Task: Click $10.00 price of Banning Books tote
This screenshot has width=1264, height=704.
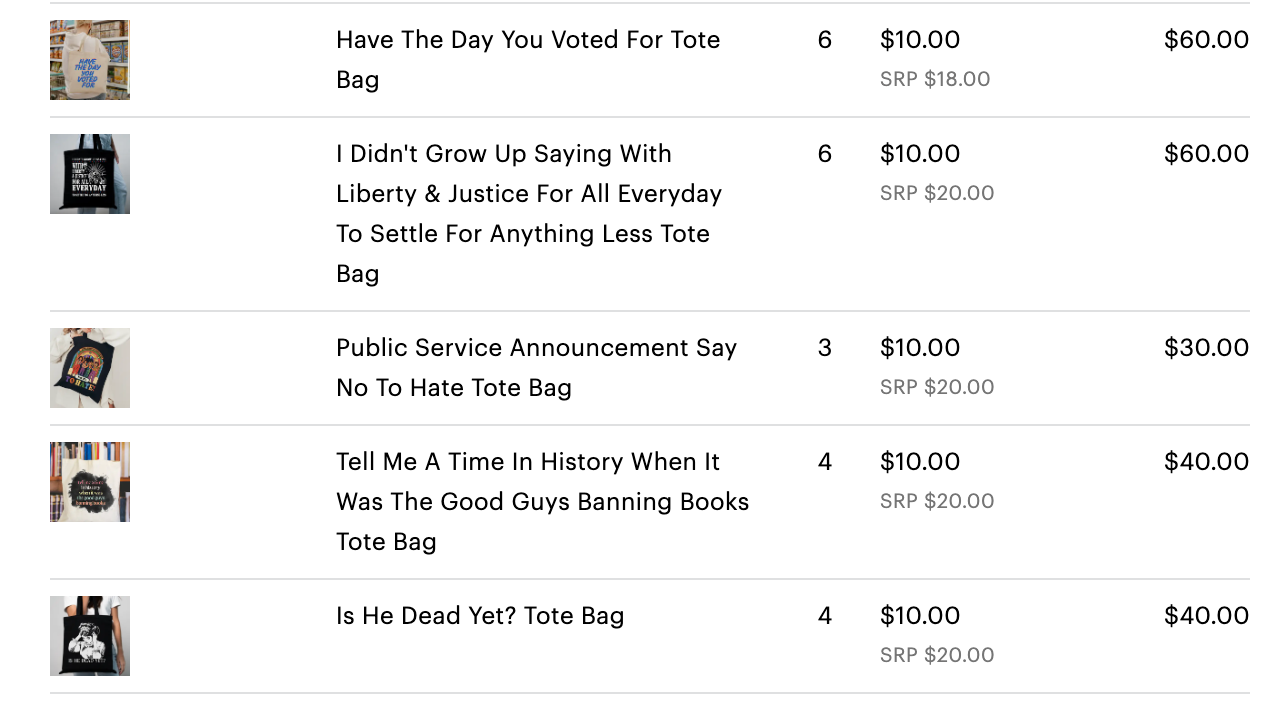Action: tap(920, 462)
